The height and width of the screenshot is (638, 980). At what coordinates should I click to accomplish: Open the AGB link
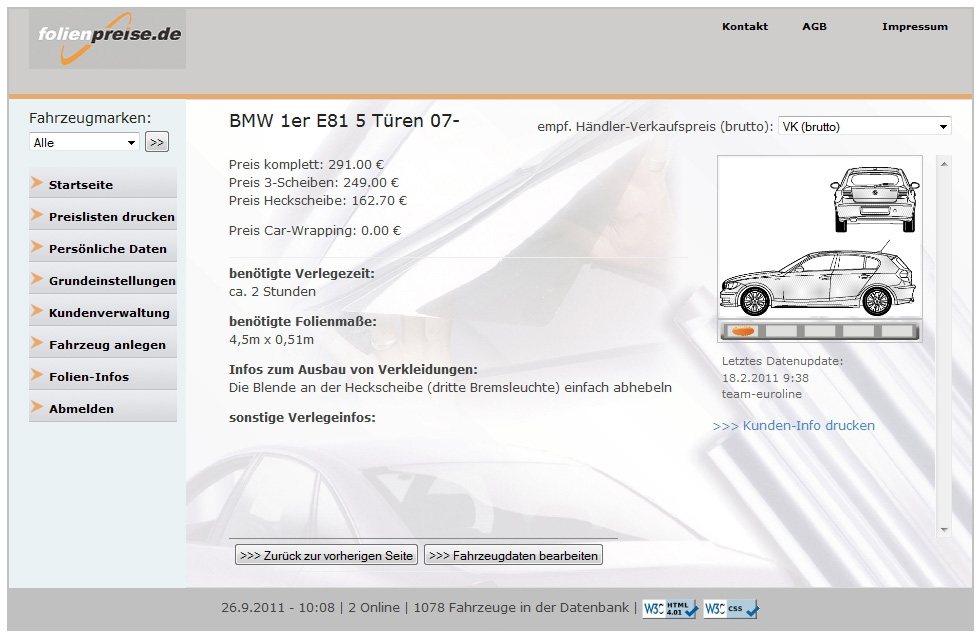tap(814, 26)
